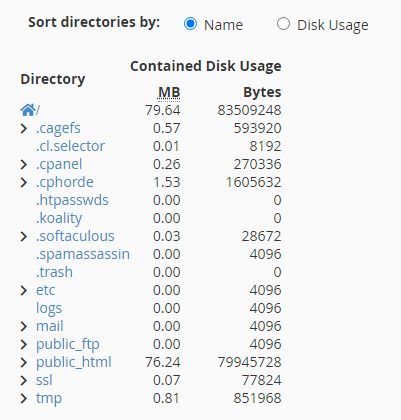The width and height of the screenshot is (401, 420).
Task: Expand the mail directory
Action: [x=24, y=326]
